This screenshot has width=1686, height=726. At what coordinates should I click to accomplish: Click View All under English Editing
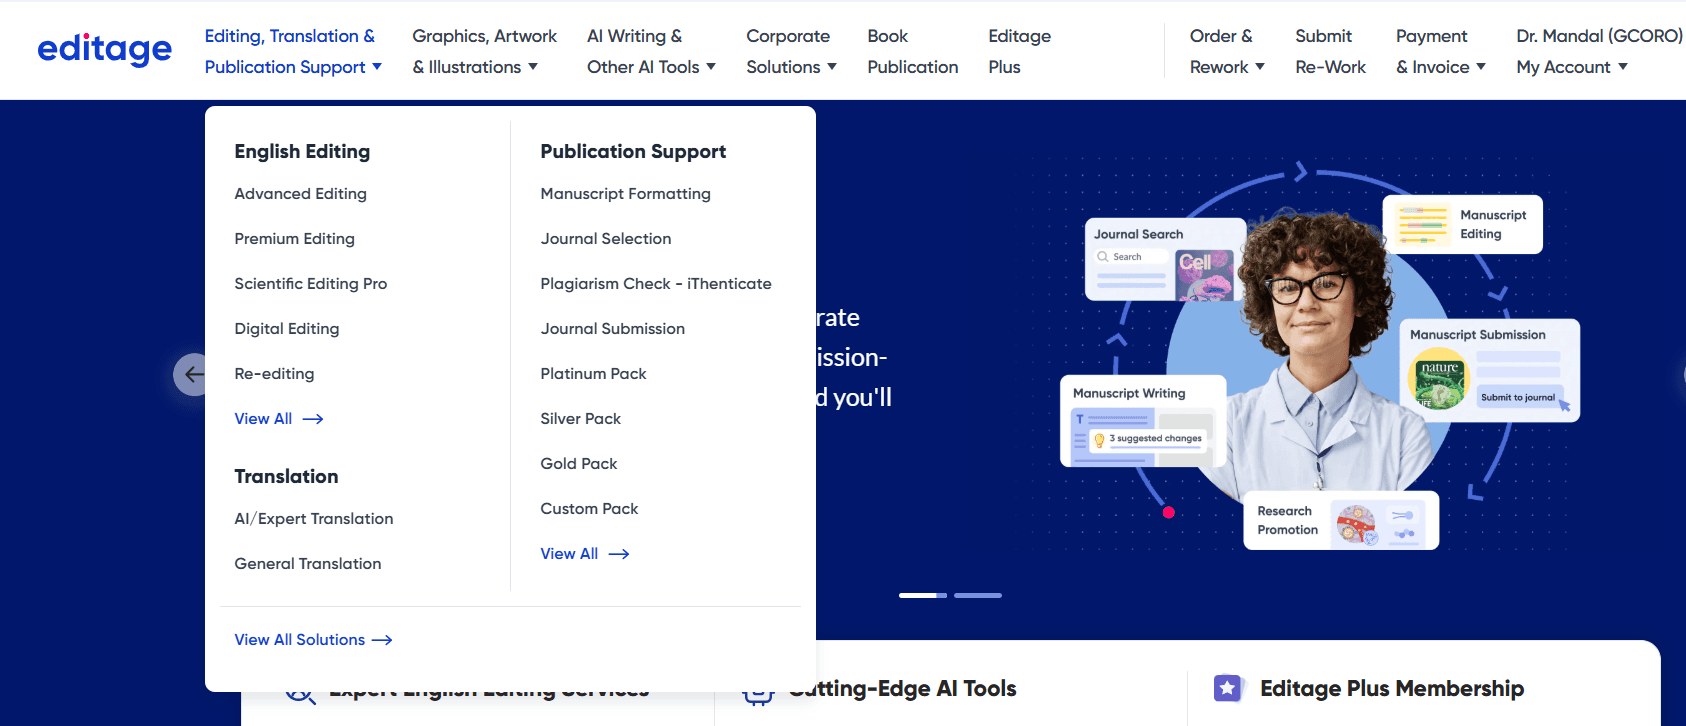tap(279, 419)
